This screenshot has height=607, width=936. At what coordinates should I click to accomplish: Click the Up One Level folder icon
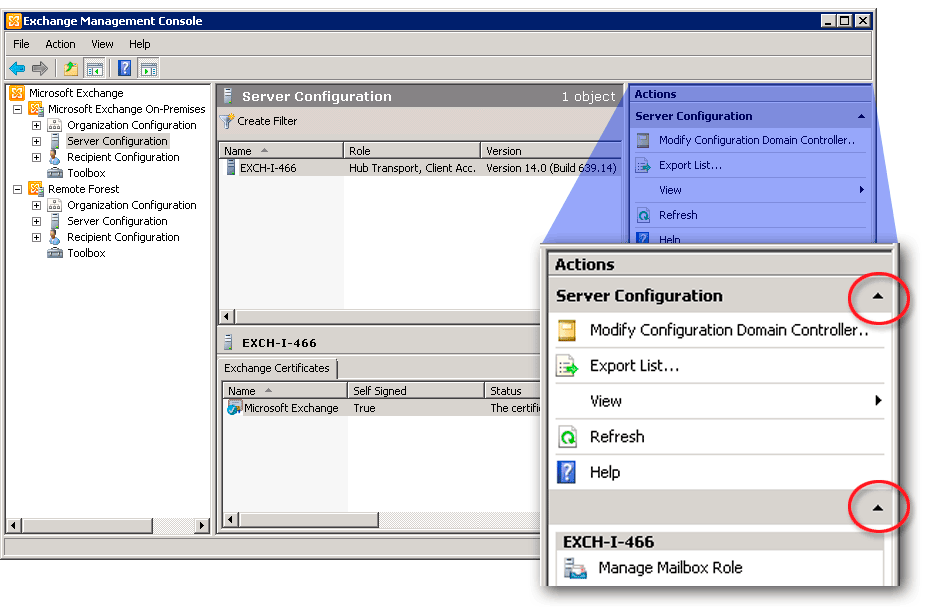70,68
